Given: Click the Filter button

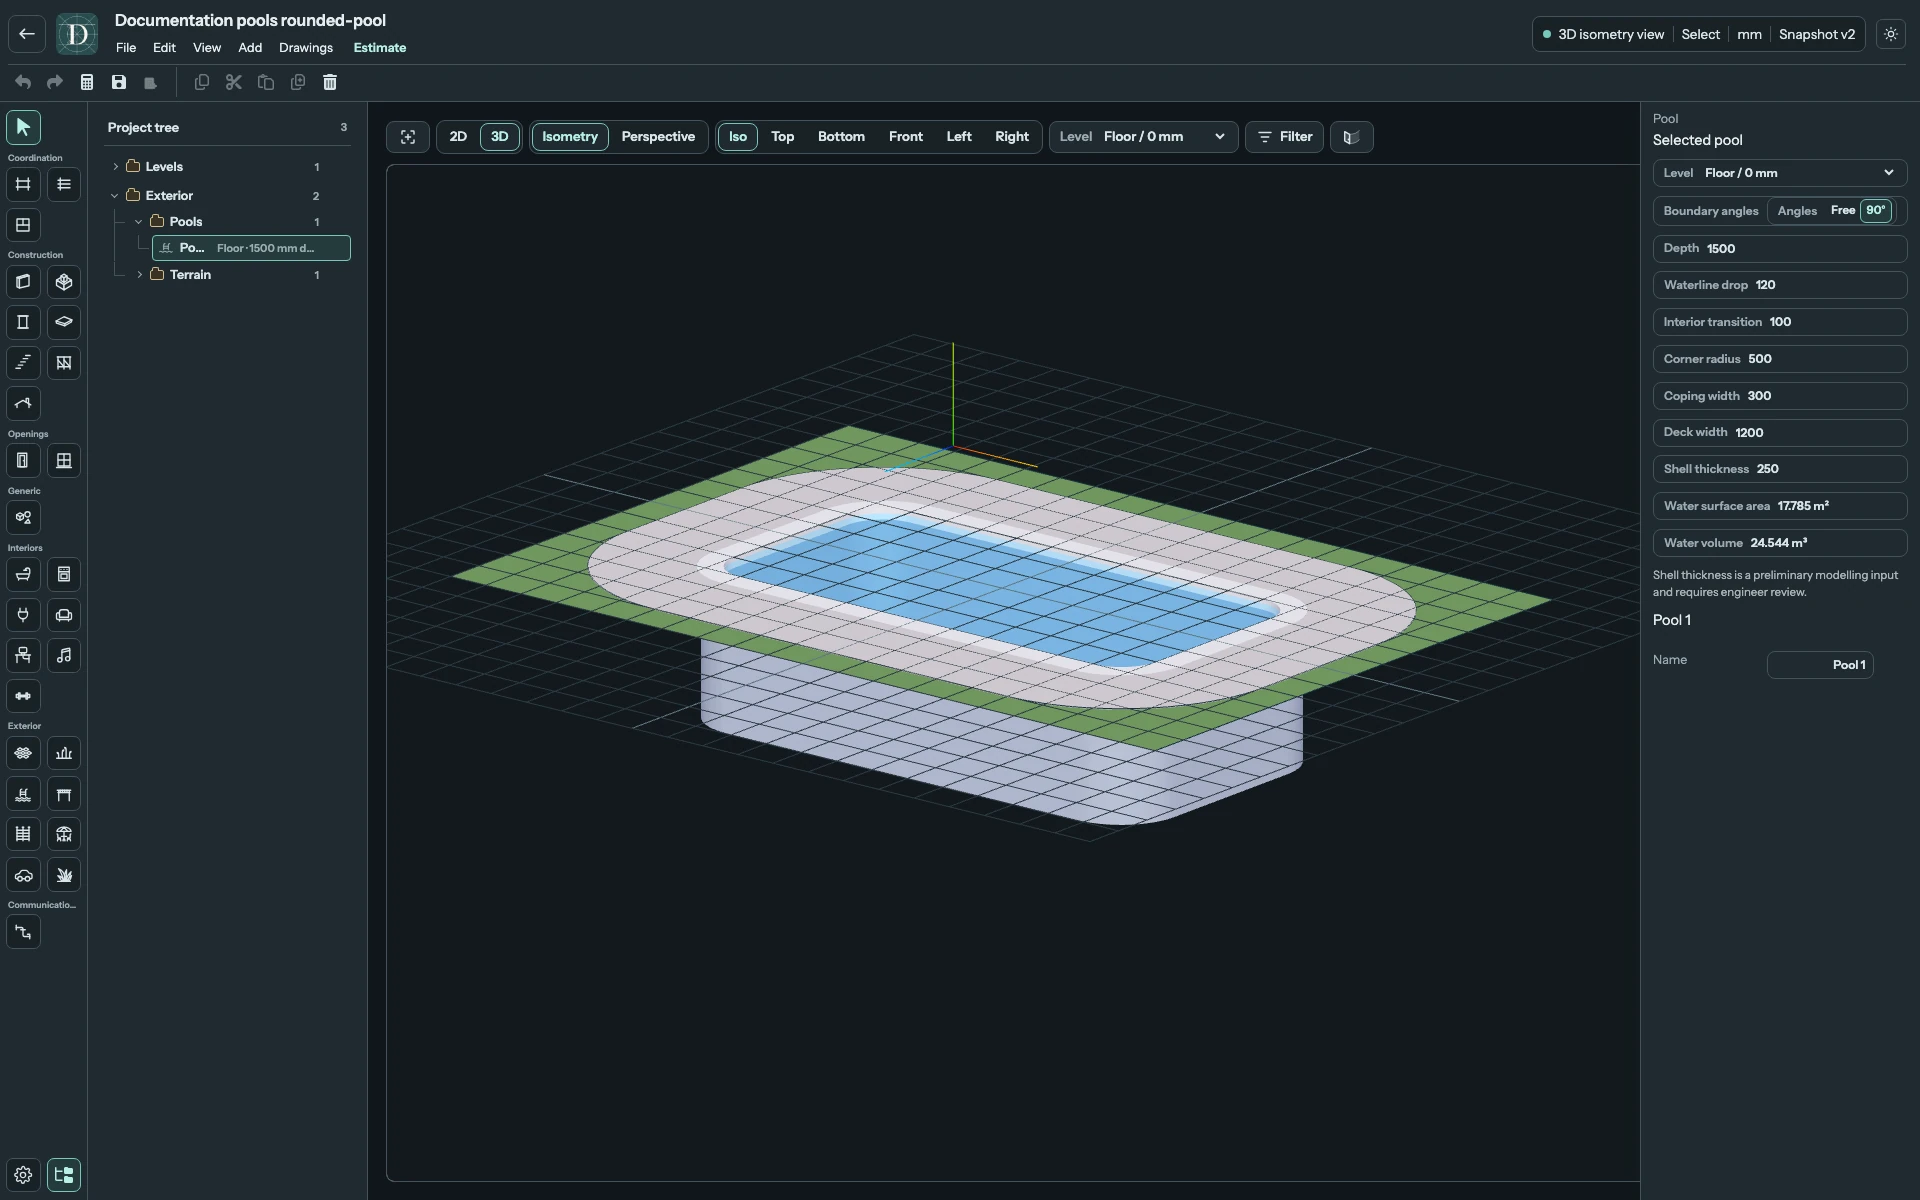Looking at the screenshot, I should pos(1285,137).
